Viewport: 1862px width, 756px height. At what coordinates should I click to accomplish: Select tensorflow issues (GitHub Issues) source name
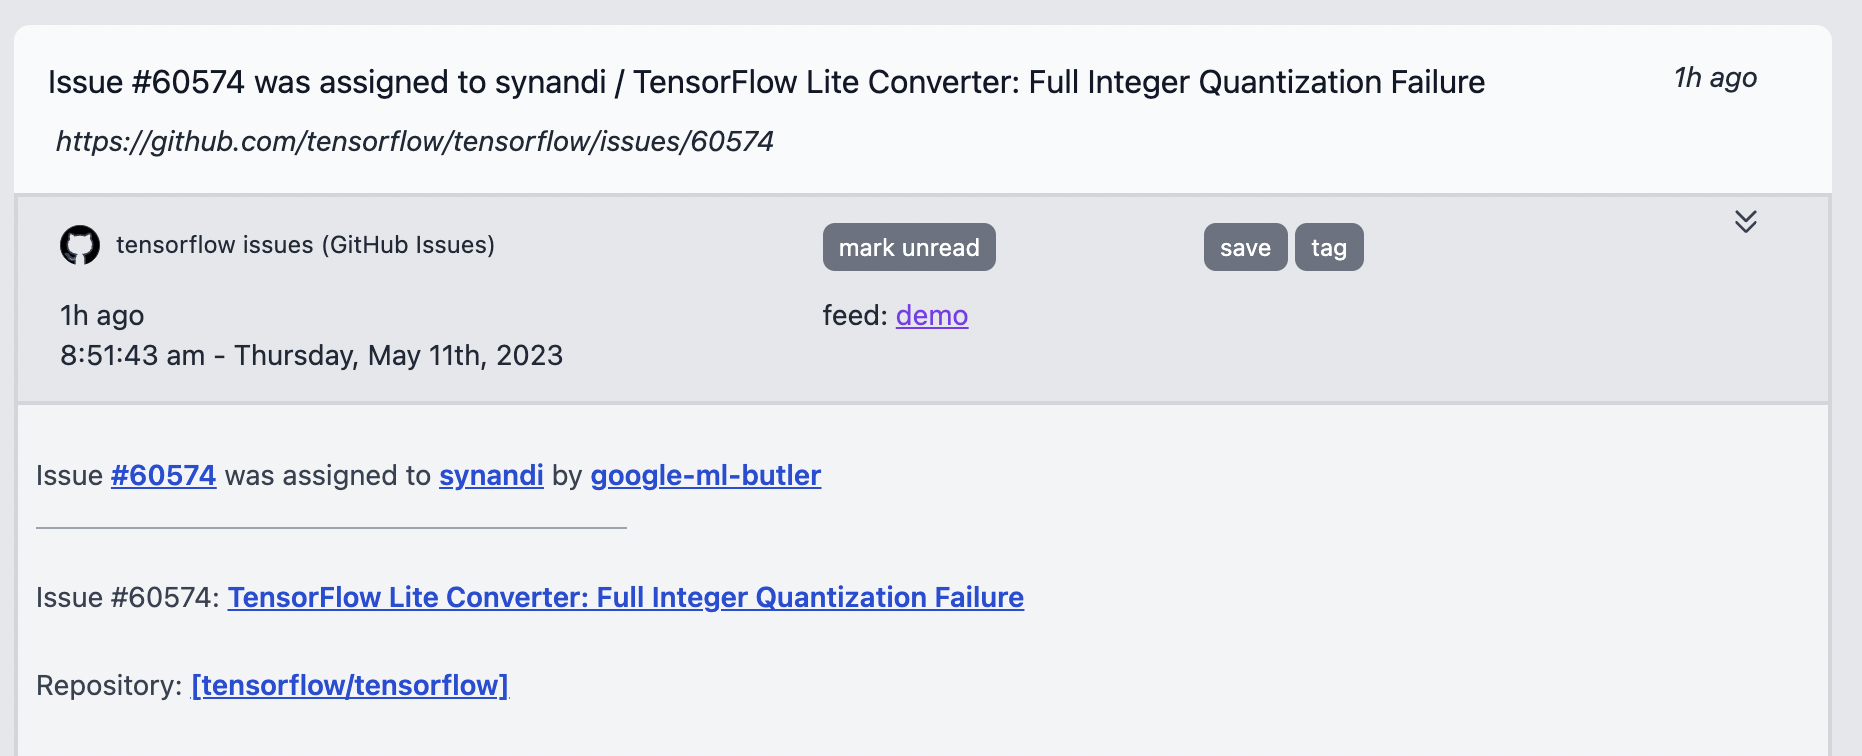[x=306, y=245]
